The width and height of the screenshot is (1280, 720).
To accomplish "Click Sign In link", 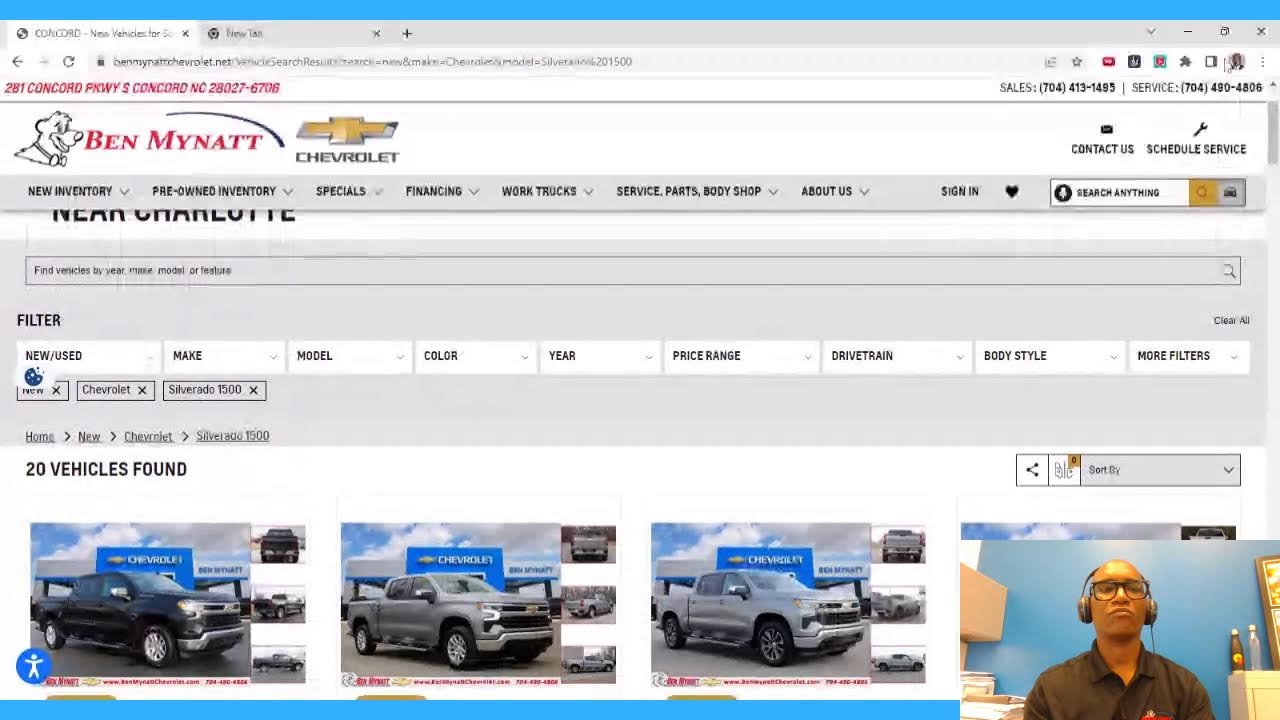I will pyautogui.click(x=959, y=191).
